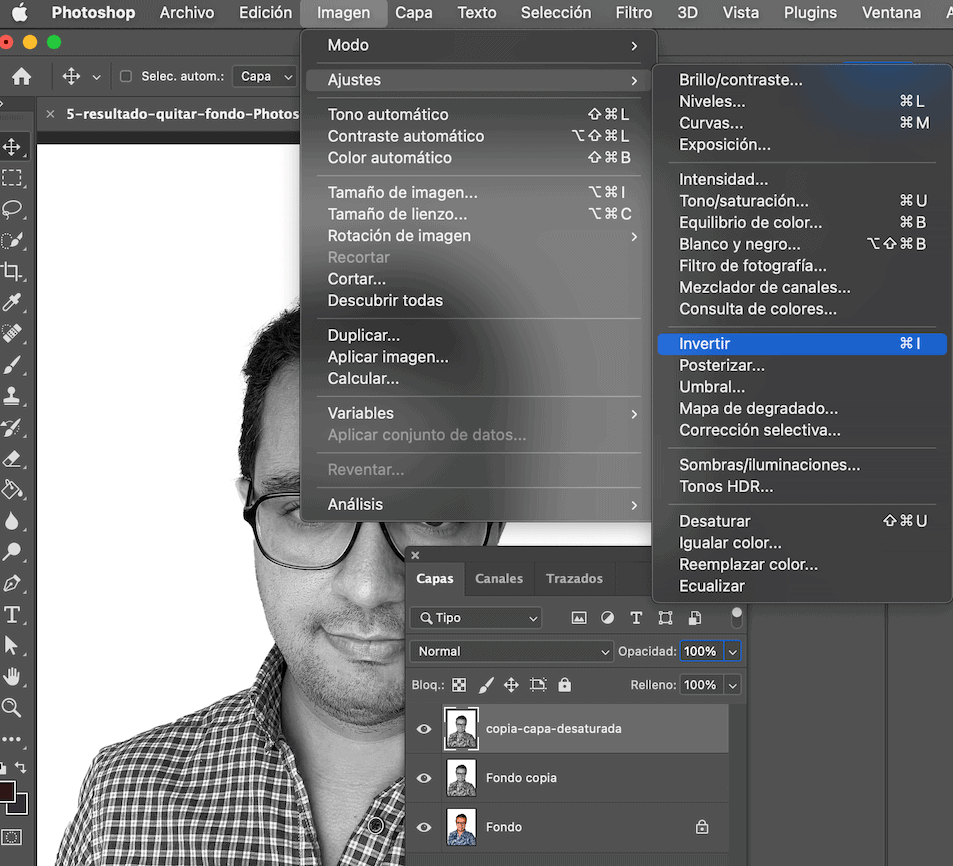The width and height of the screenshot is (953, 866).
Task: Filter layers by pixel image icon
Action: coord(579,618)
